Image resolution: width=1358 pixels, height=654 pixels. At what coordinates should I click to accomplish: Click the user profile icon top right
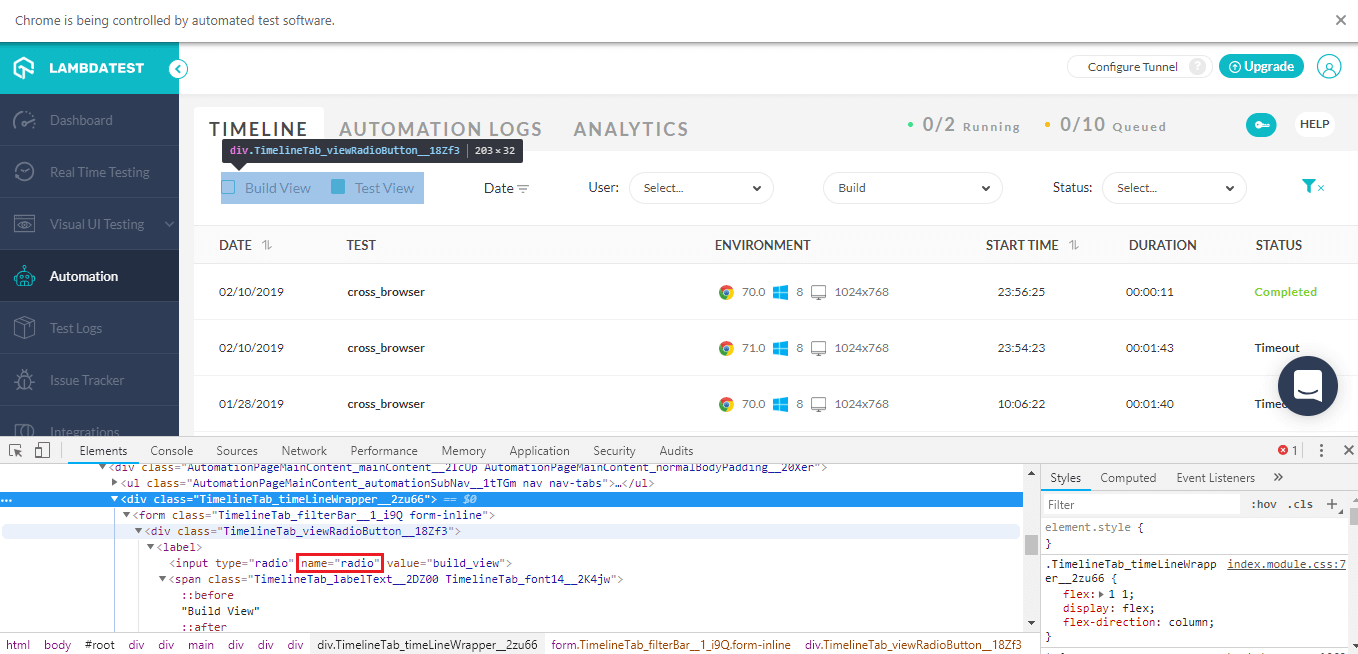click(1329, 66)
